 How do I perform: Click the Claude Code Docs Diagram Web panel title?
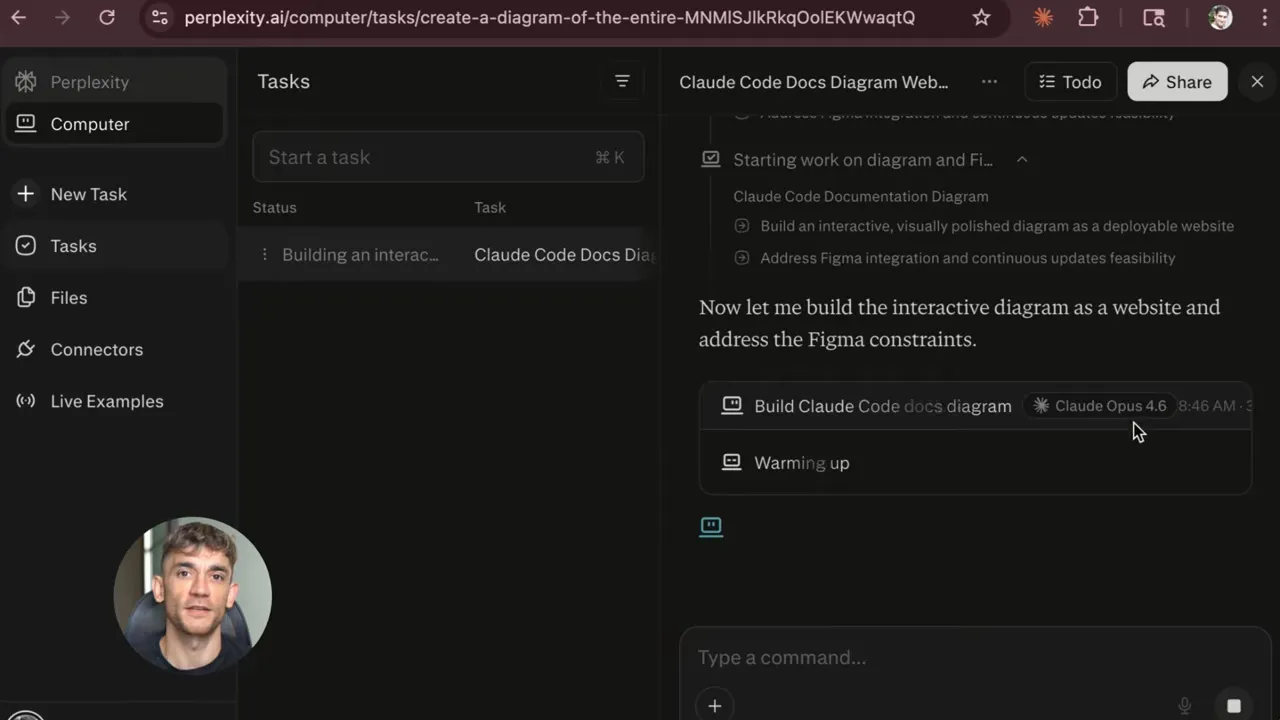pos(814,82)
